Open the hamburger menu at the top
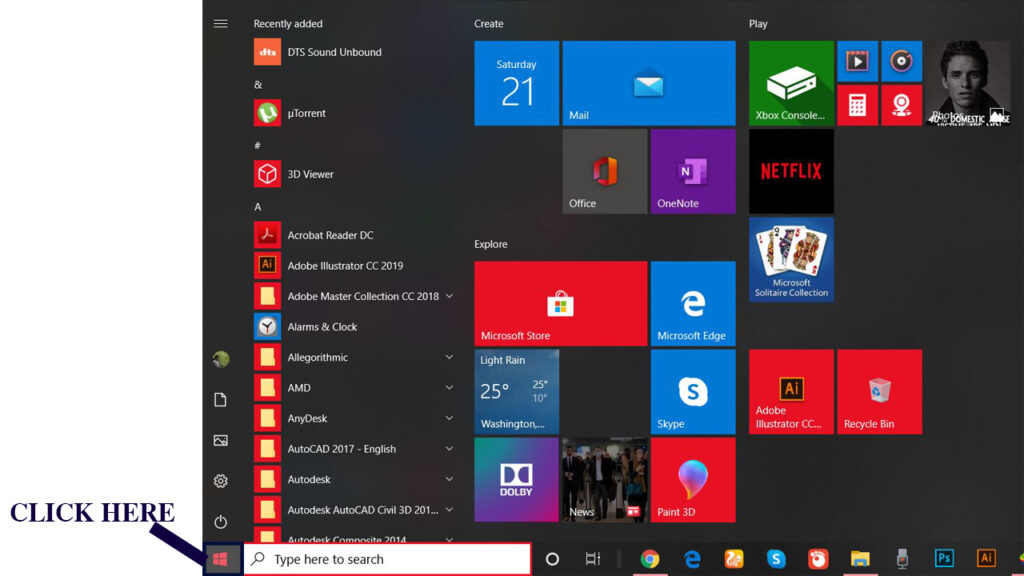The image size is (1024, 576). tap(220, 23)
